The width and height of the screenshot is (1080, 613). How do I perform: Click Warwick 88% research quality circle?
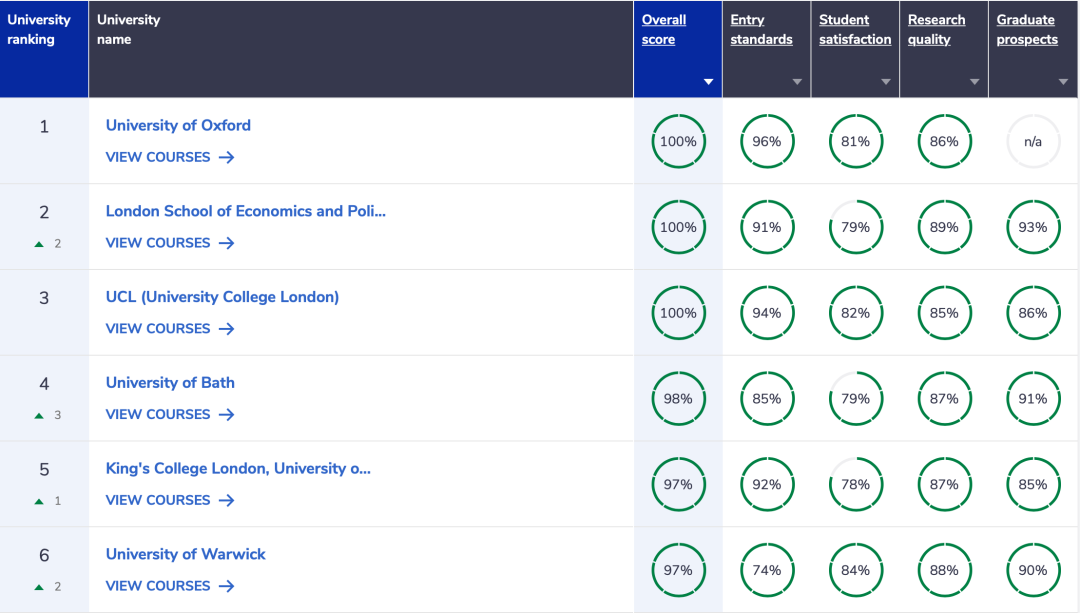point(944,570)
